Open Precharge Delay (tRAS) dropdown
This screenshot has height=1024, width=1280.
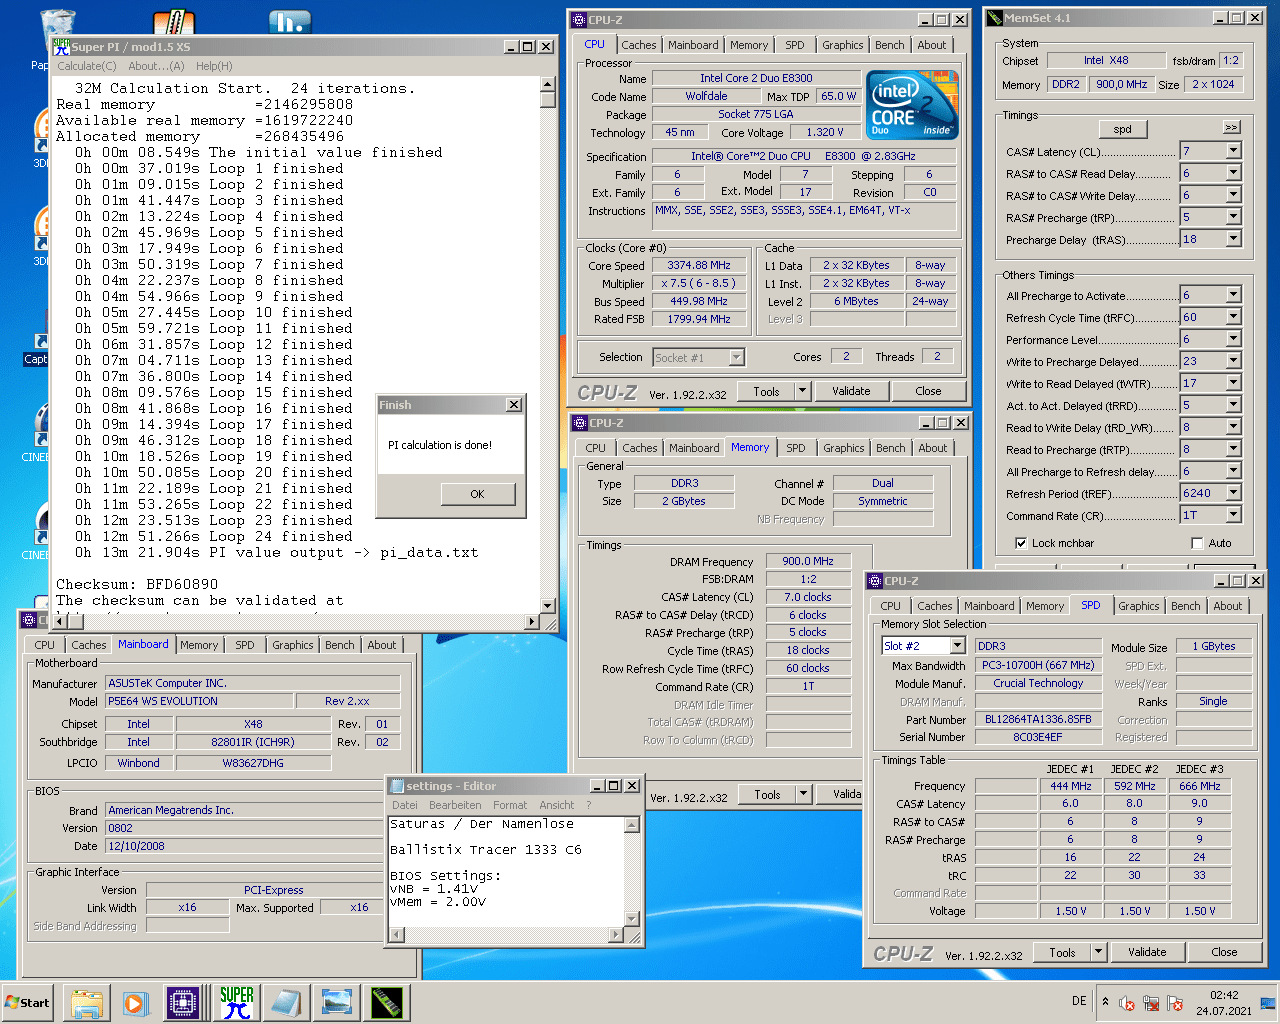pyautogui.click(x=1233, y=239)
